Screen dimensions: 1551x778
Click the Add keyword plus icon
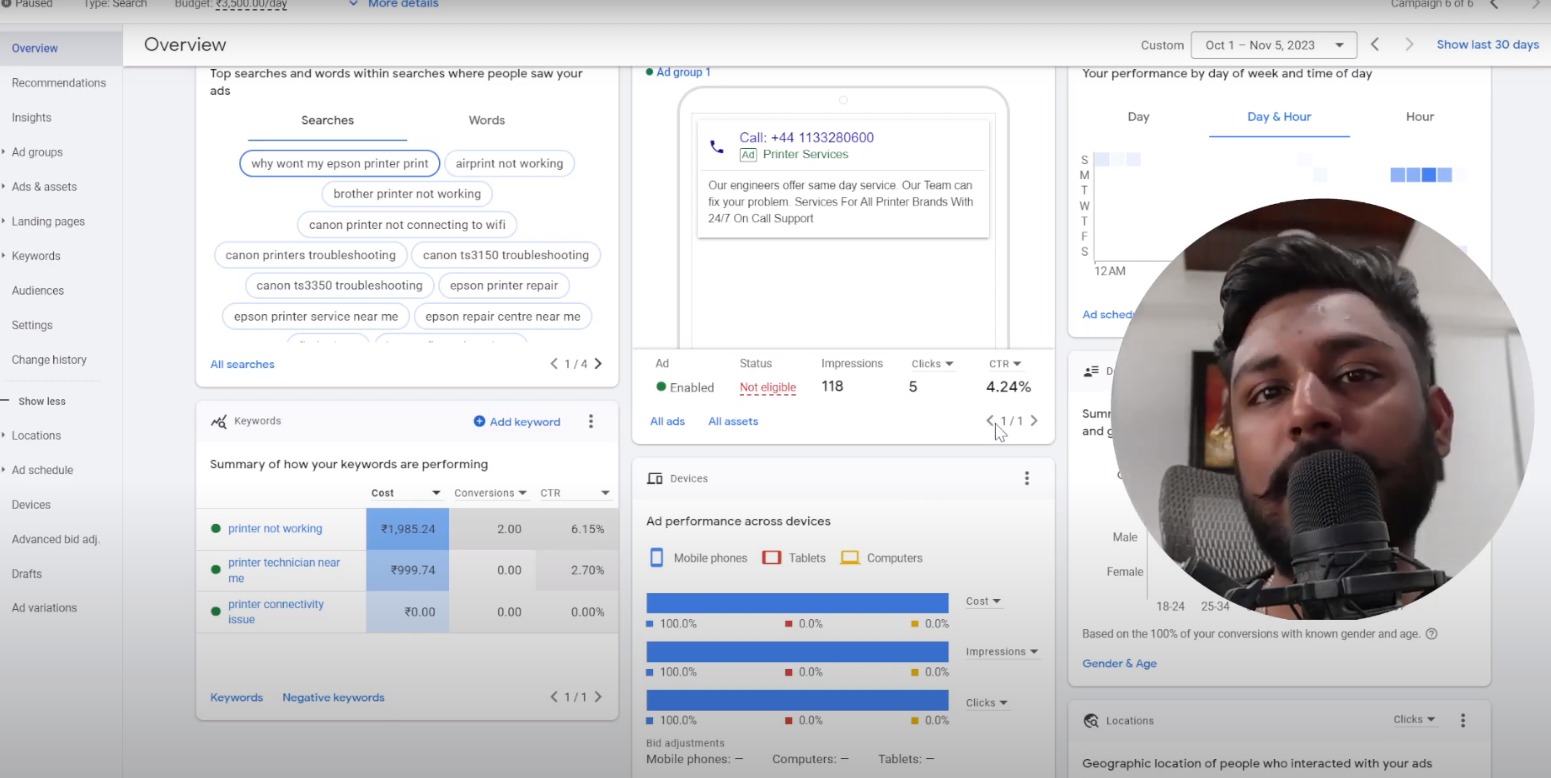pos(479,422)
